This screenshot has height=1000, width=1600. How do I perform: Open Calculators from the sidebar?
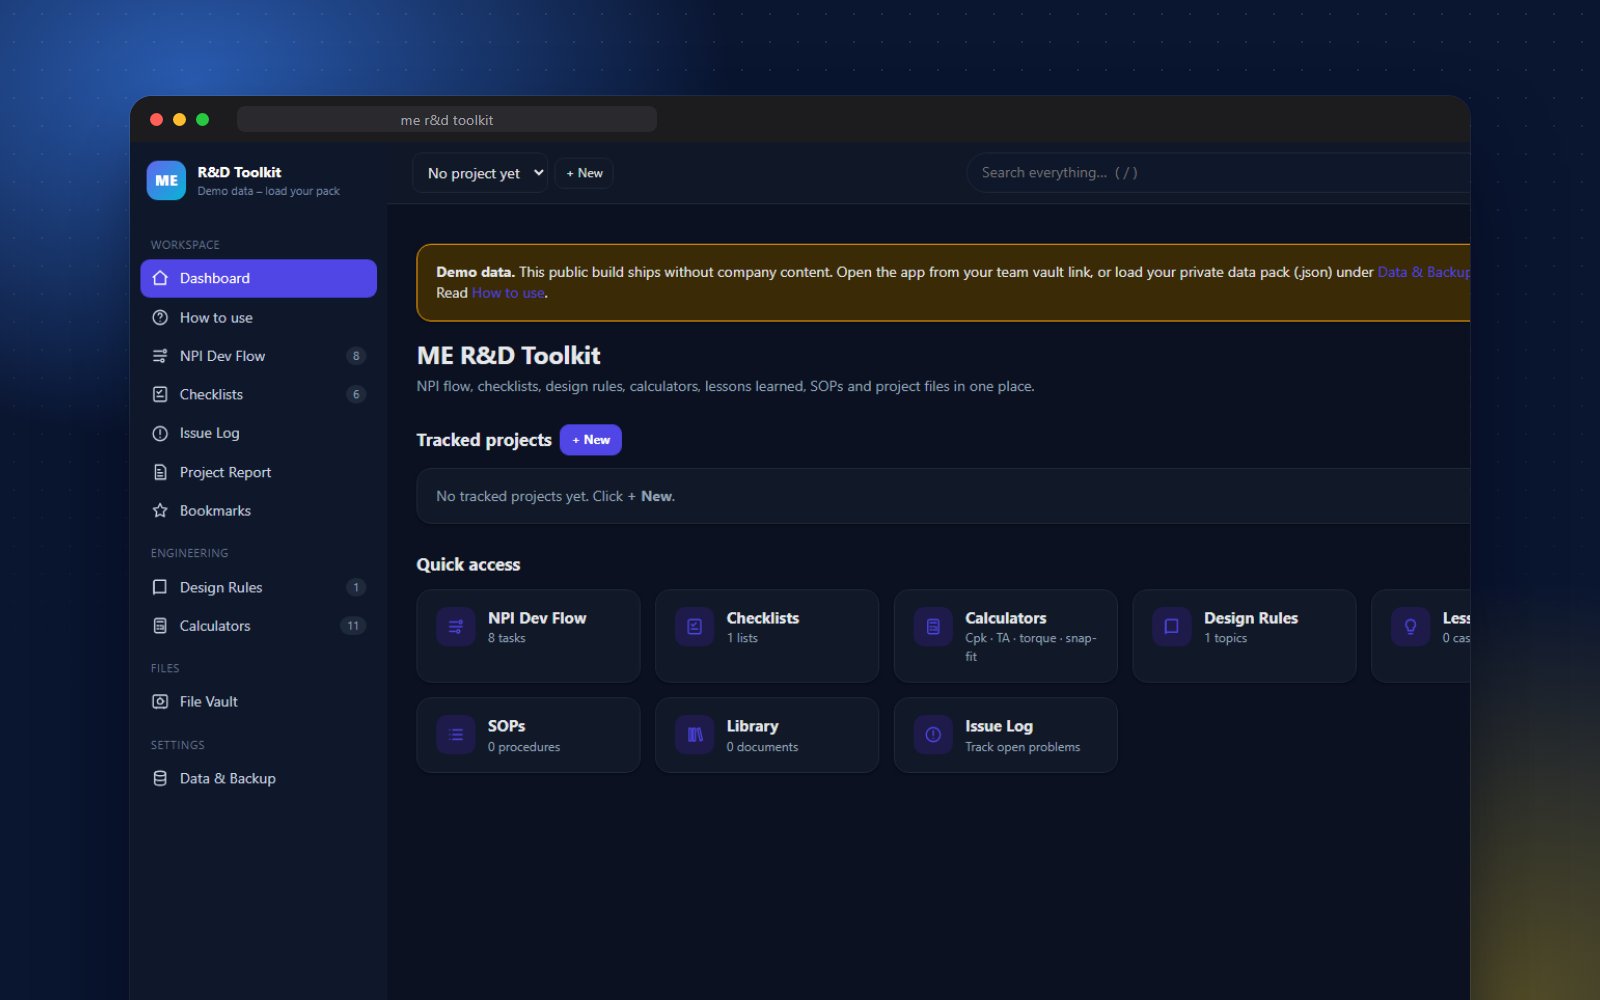click(x=258, y=626)
